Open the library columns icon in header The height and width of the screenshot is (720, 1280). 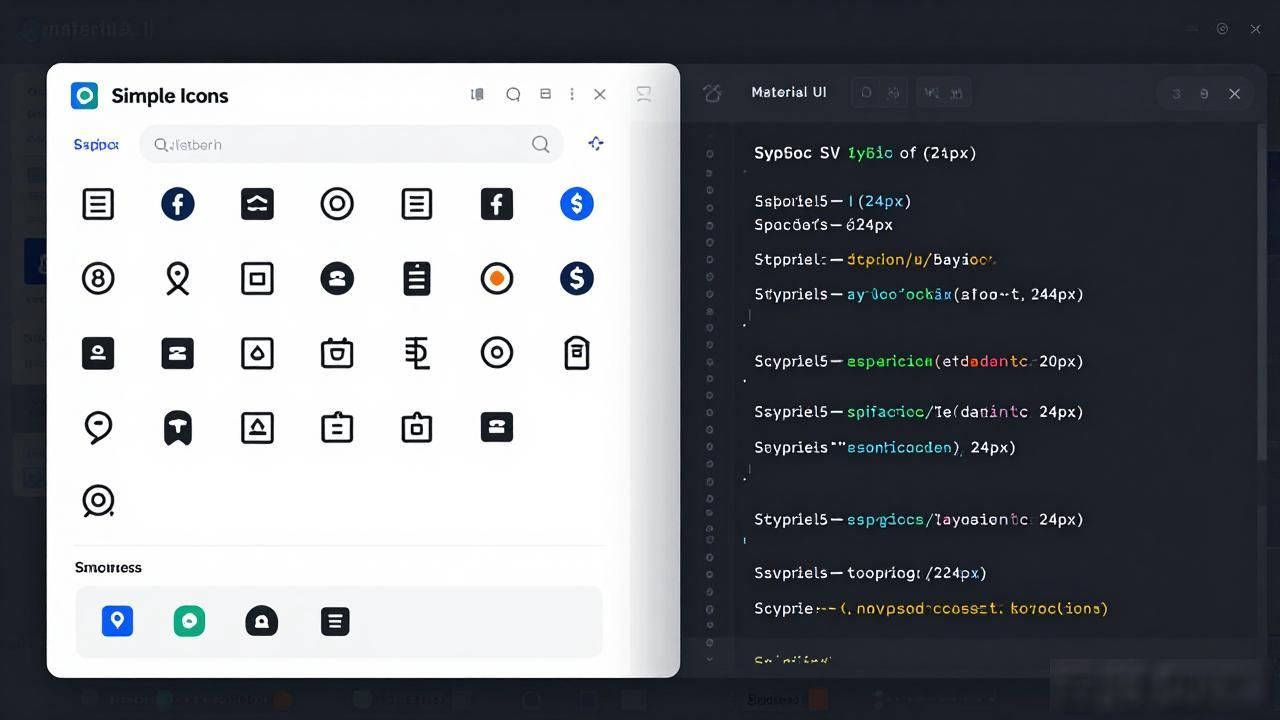click(x=477, y=94)
